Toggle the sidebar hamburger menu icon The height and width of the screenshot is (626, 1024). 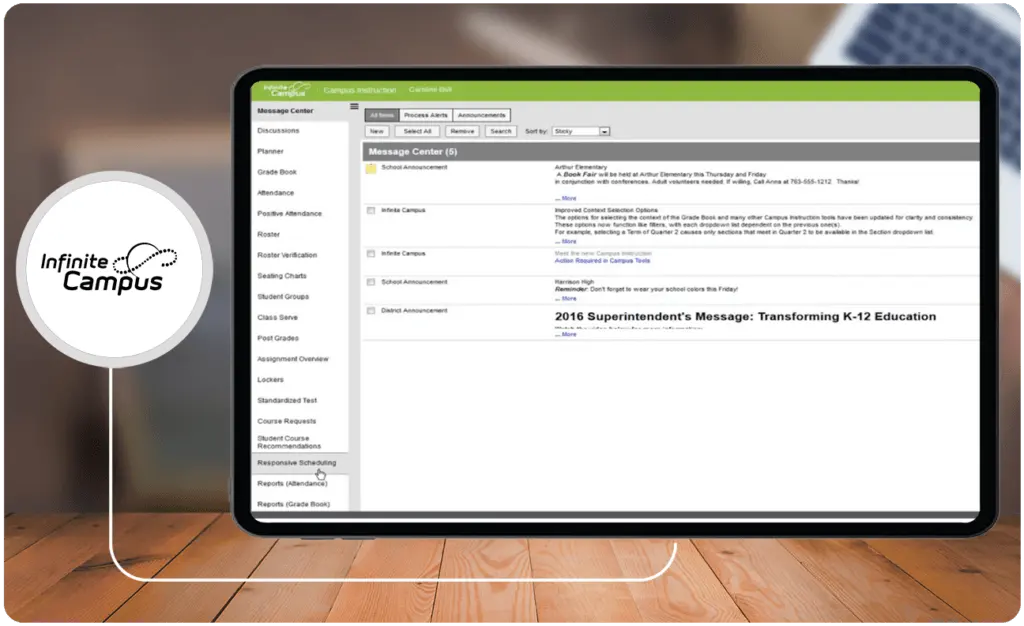point(354,106)
